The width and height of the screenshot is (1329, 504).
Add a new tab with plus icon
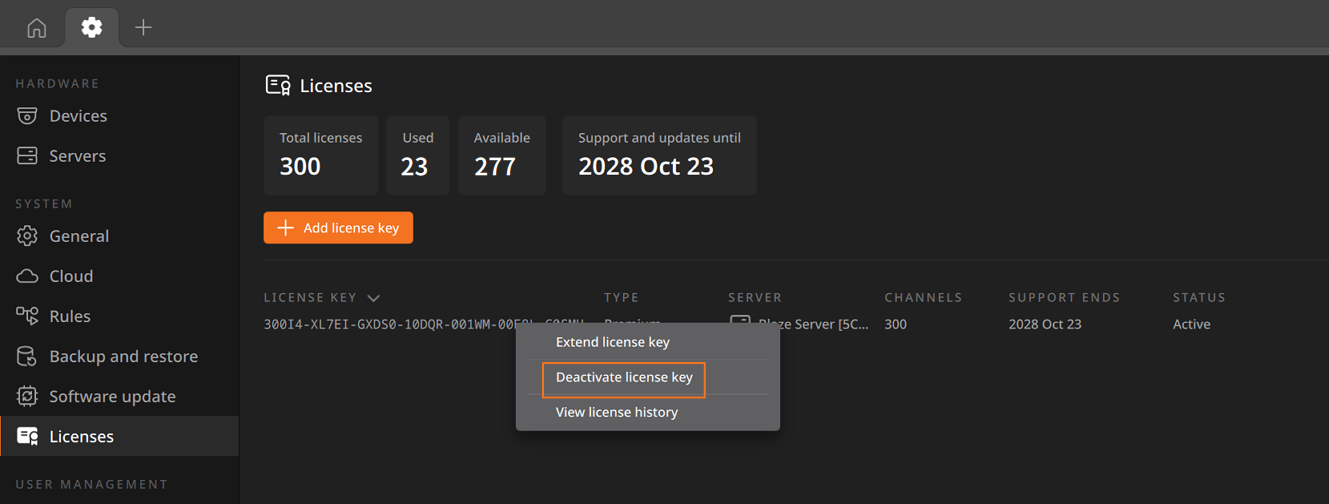[x=143, y=28]
